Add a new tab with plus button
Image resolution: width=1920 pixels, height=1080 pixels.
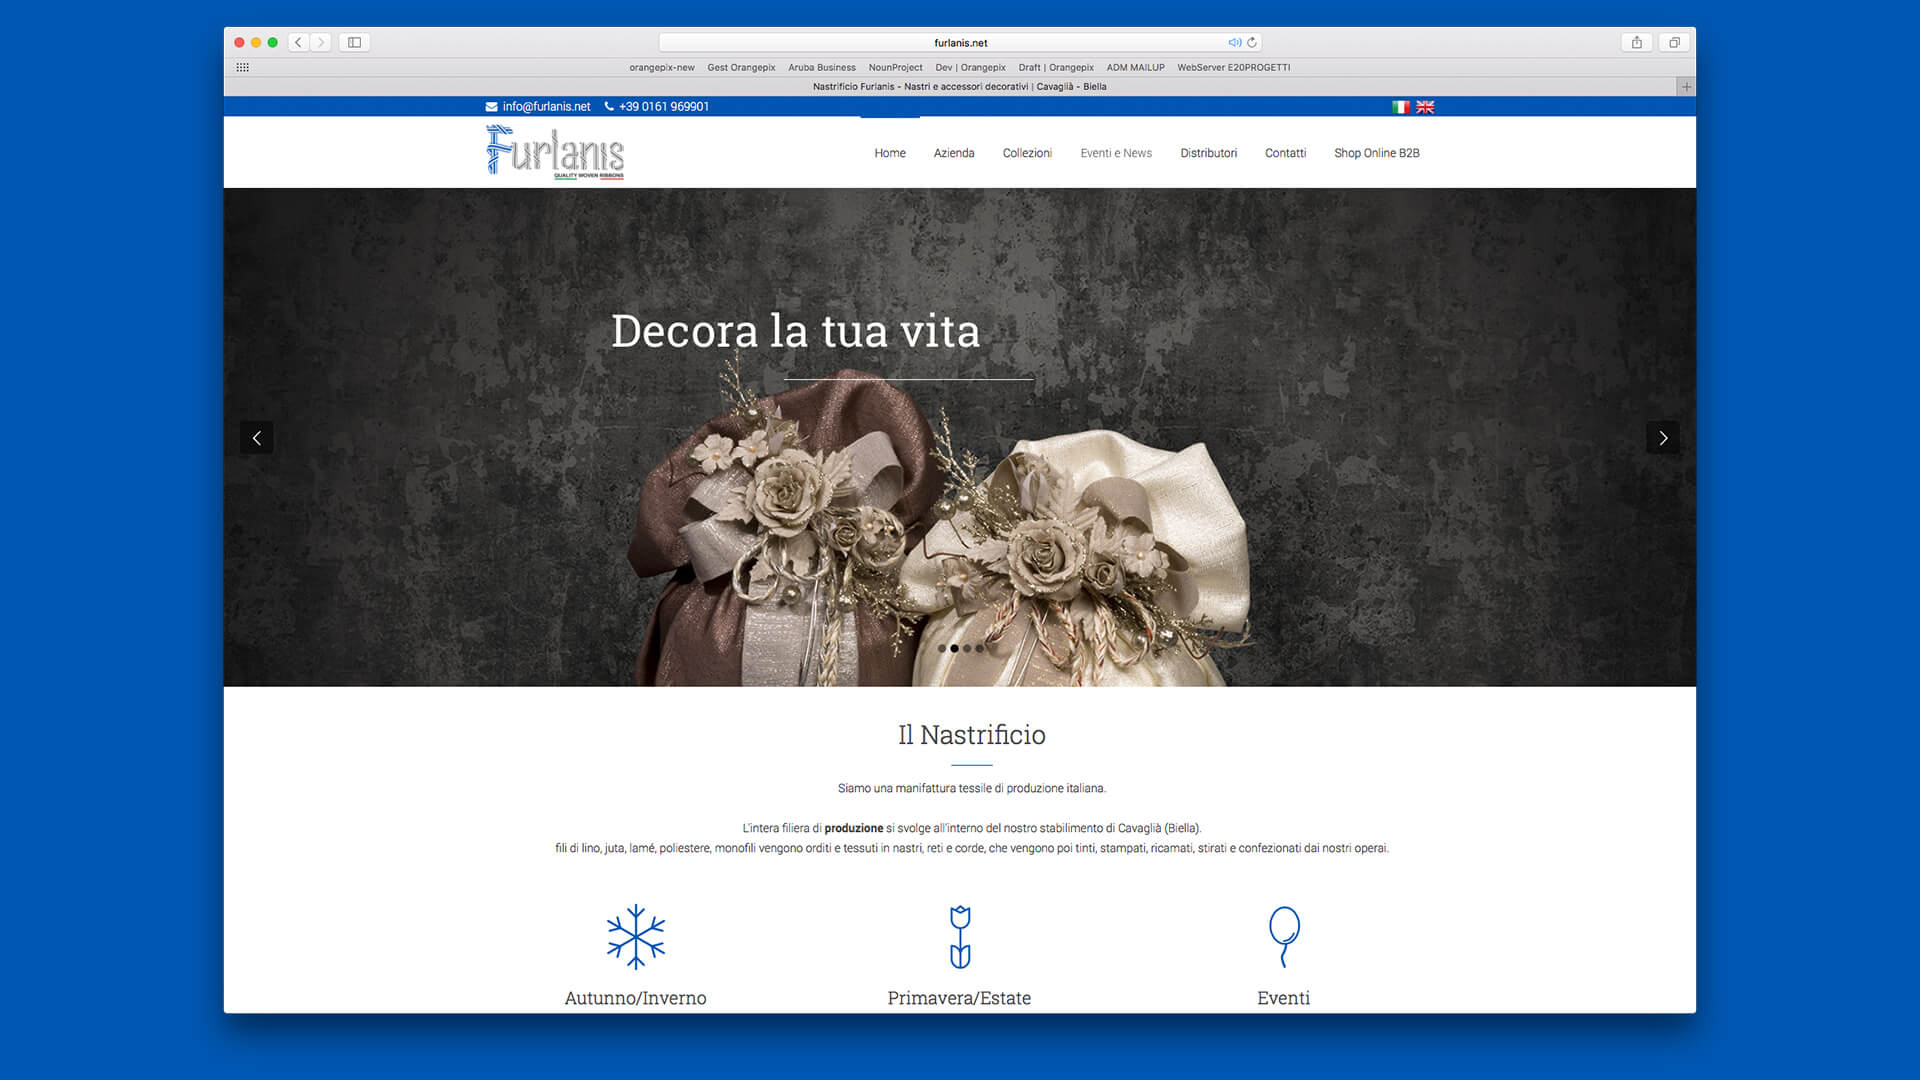[x=1686, y=87]
